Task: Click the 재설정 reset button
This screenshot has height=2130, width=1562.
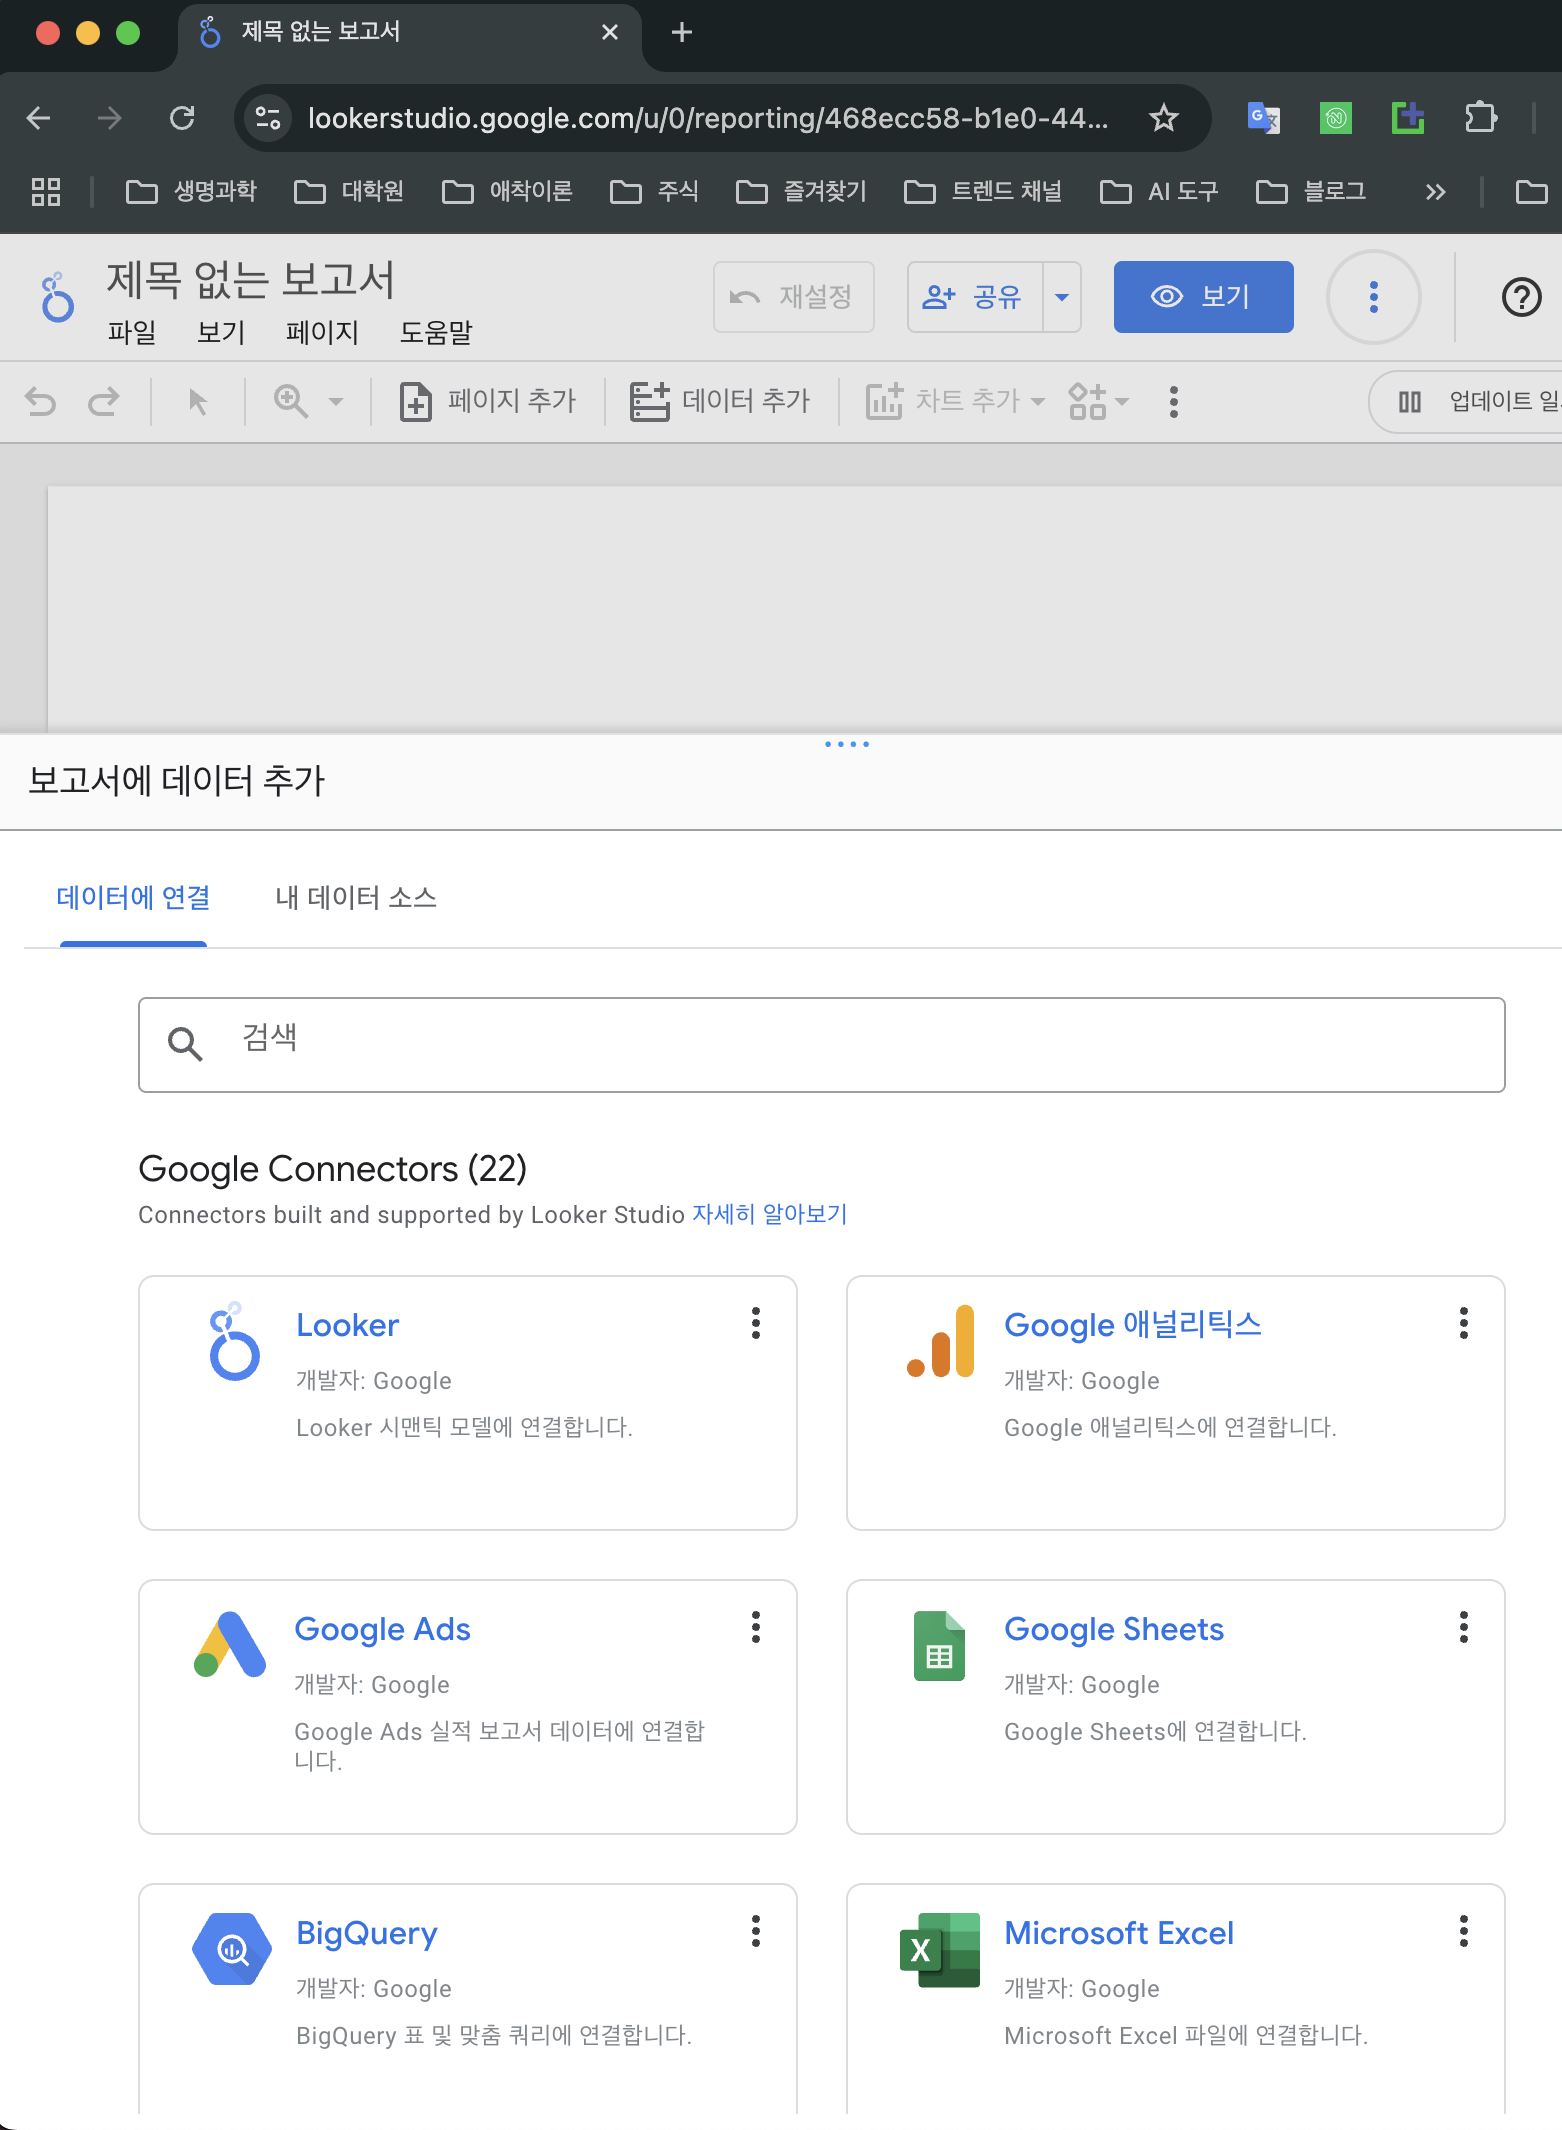Action: 794,297
